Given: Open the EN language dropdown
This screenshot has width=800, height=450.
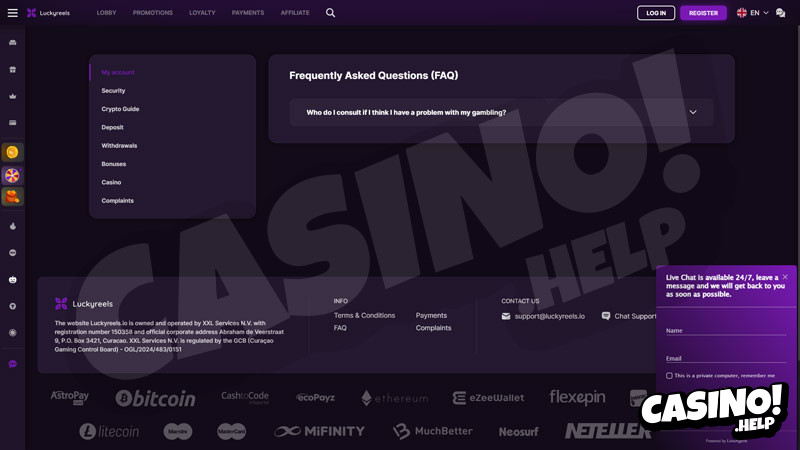Looking at the screenshot, I should pyautogui.click(x=753, y=13).
